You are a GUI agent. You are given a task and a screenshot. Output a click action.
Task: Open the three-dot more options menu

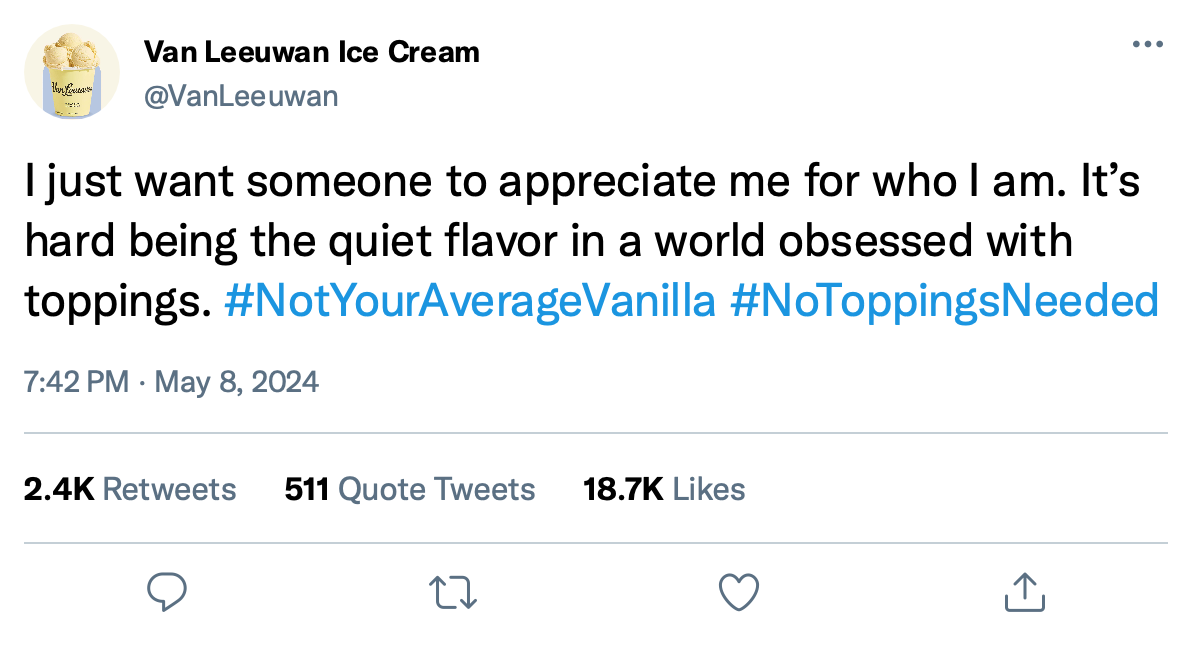[1147, 45]
